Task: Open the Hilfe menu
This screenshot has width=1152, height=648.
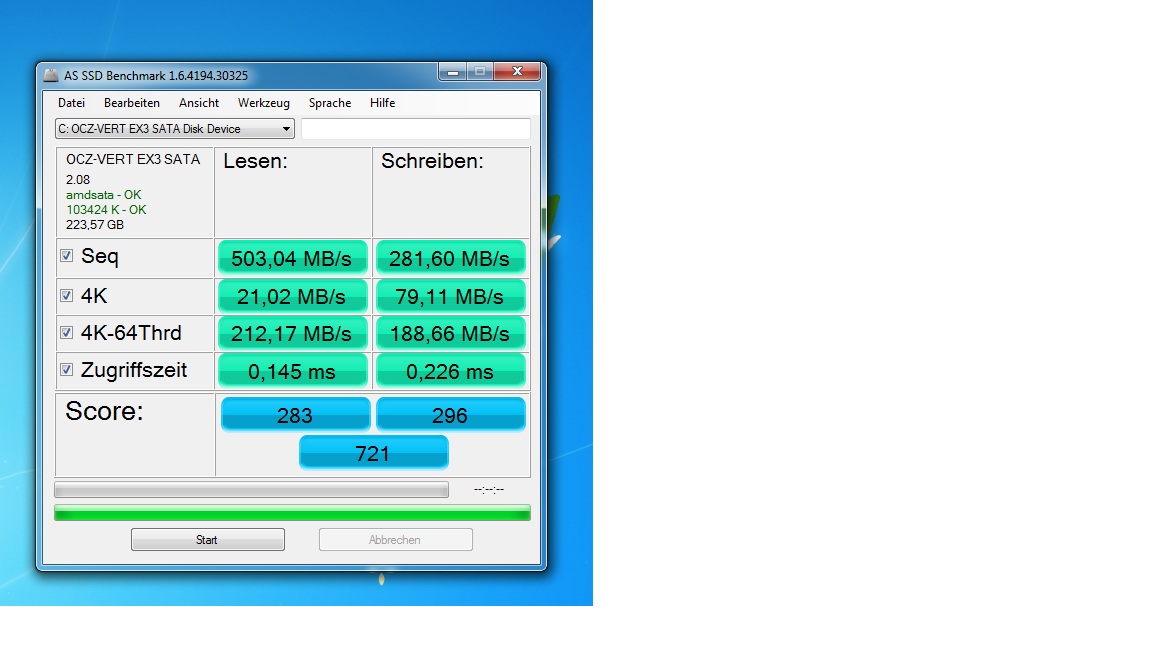Action: 383,103
